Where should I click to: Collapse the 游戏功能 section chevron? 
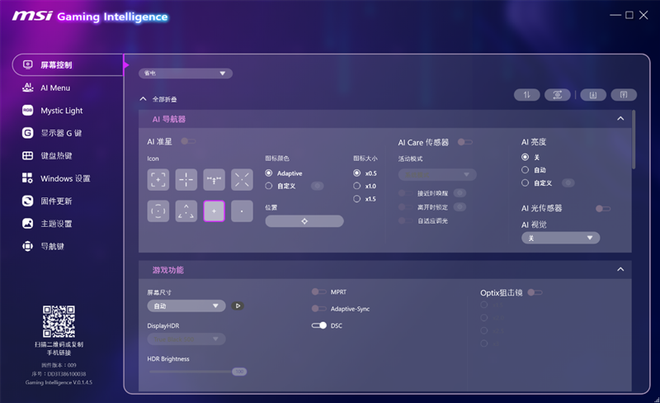(620, 270)
